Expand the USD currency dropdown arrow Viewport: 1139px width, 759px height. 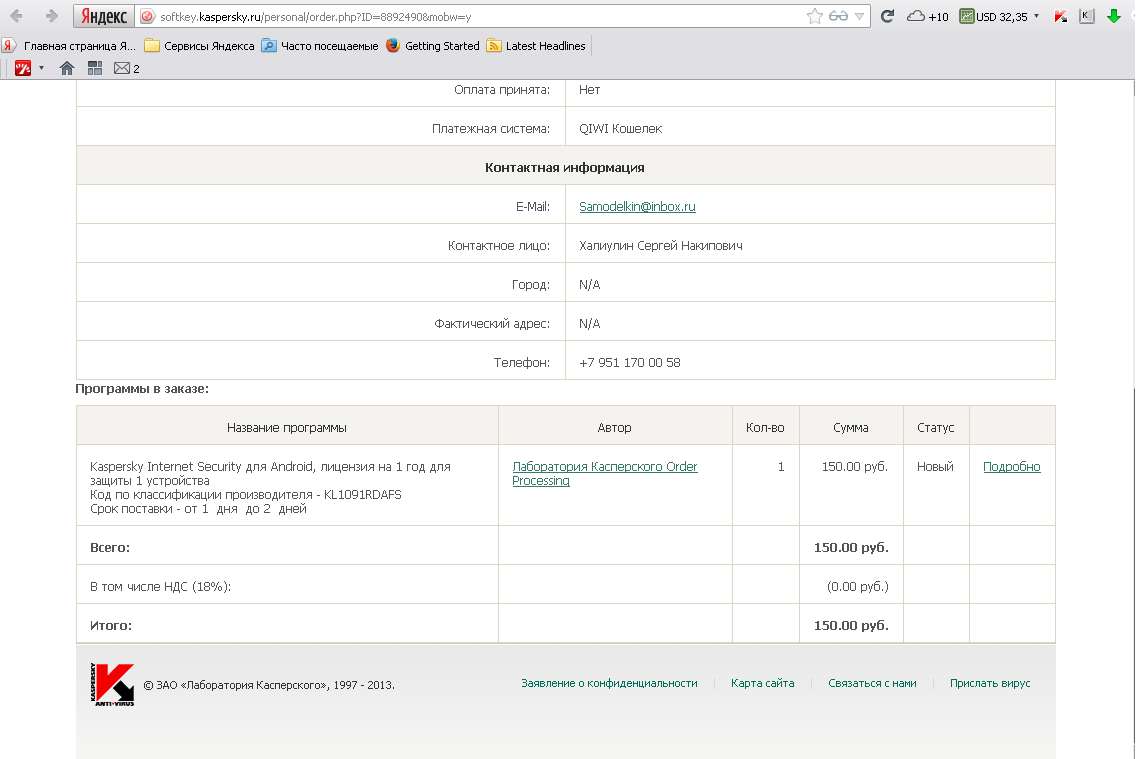pyautogui.click(x=1037, y=16)
